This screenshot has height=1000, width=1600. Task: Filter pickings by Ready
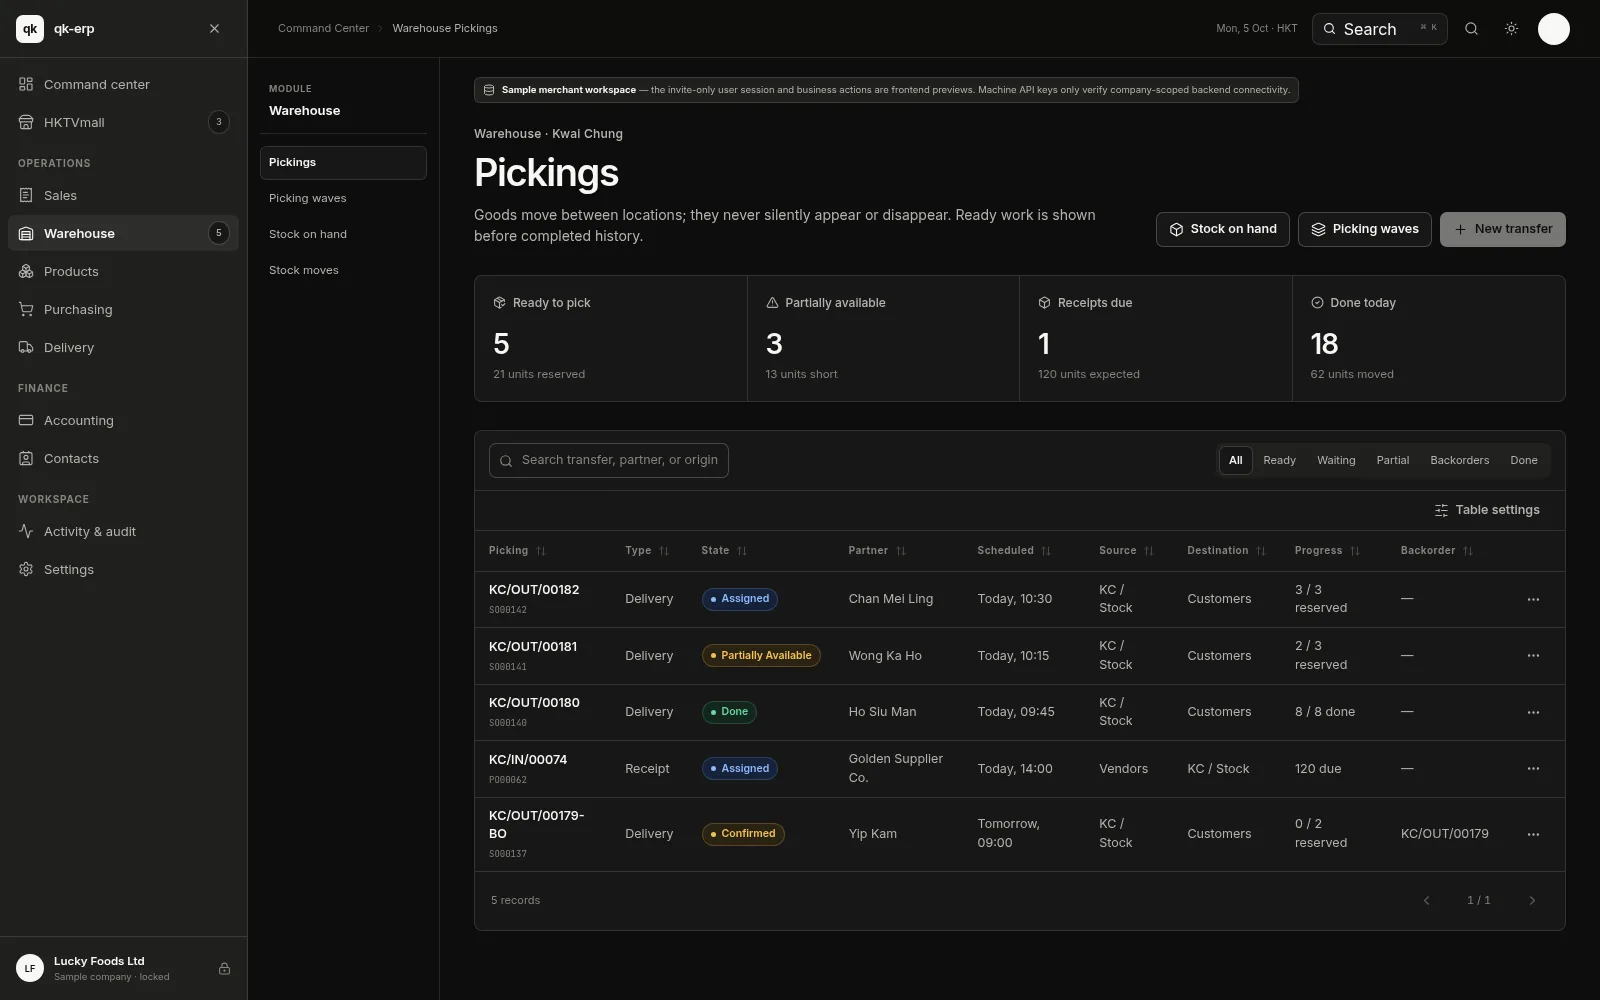[x=1279, y=461]
